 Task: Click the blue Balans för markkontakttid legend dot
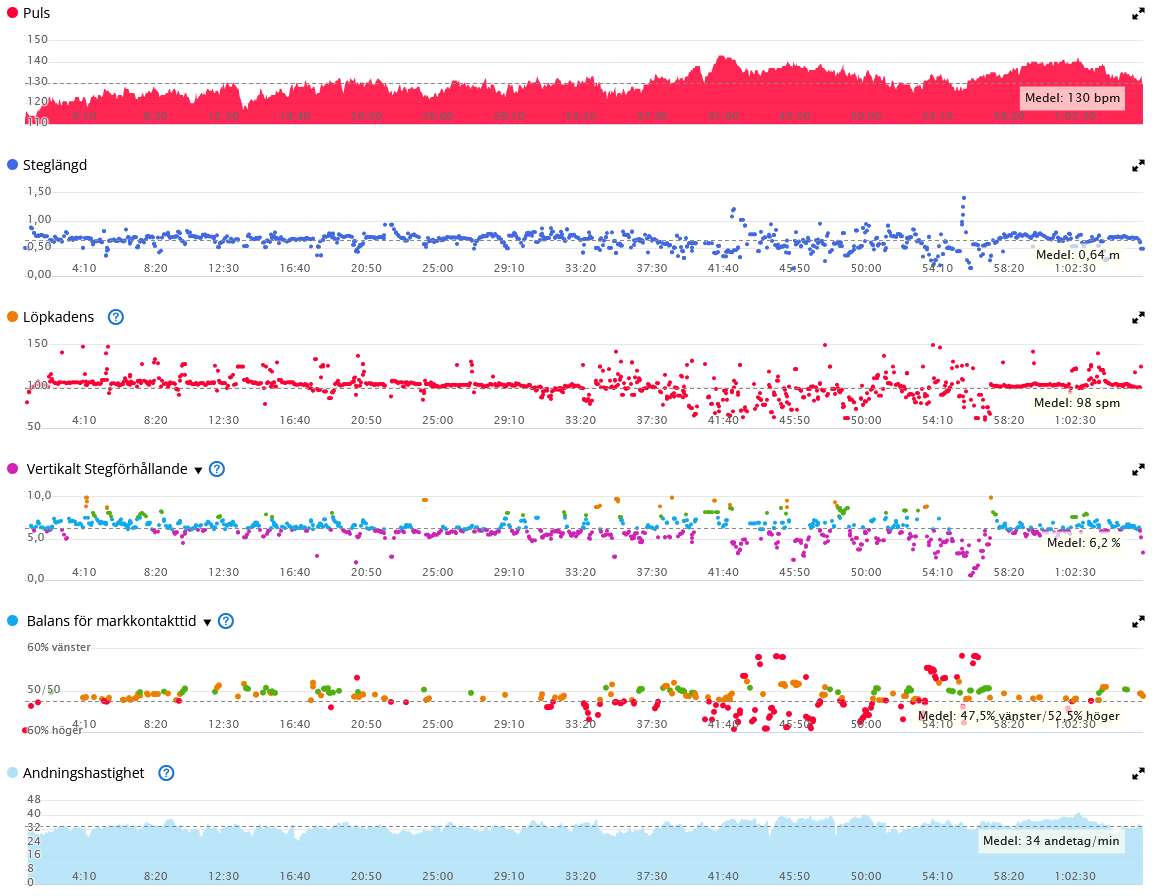tap(12, 620)
